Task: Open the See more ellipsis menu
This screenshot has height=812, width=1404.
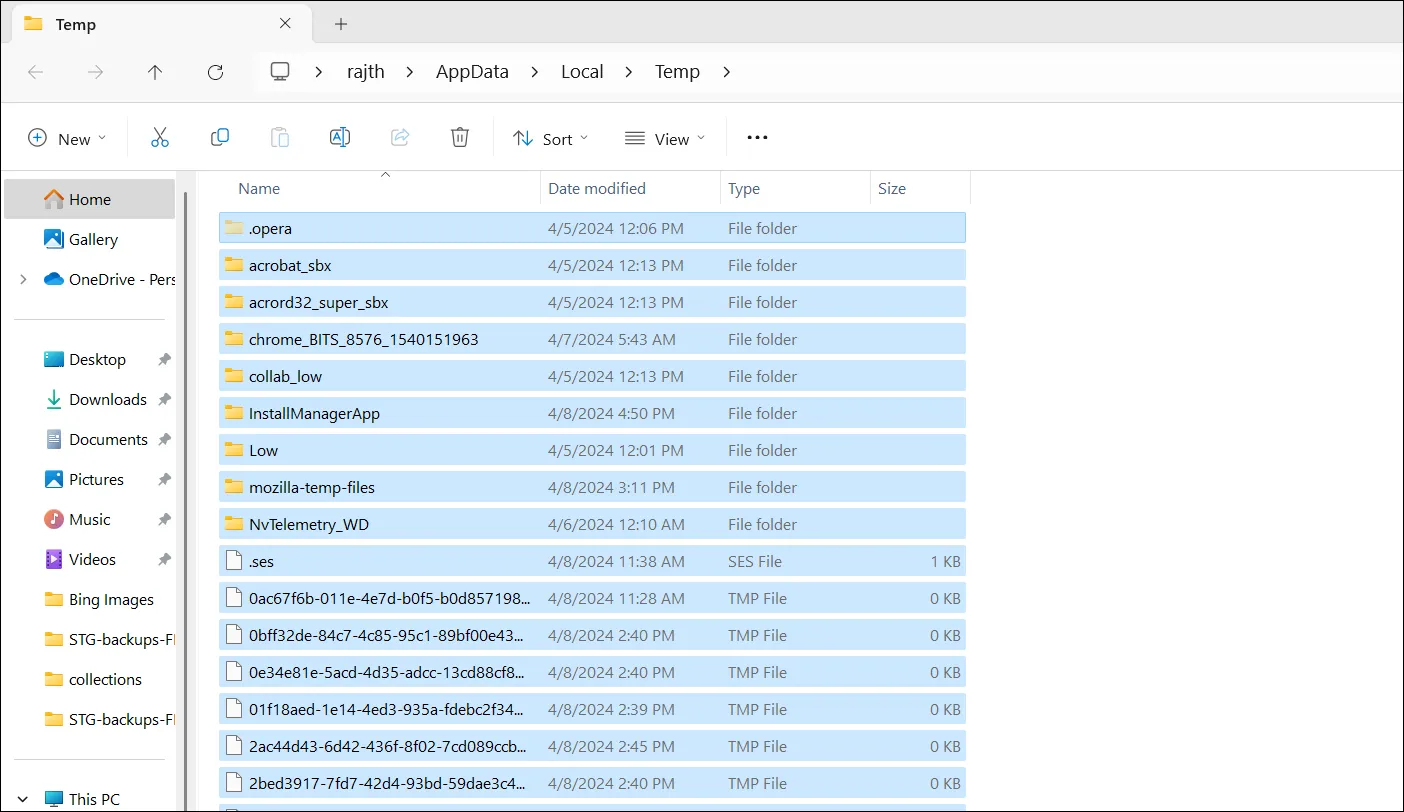Action: (757, 138)
